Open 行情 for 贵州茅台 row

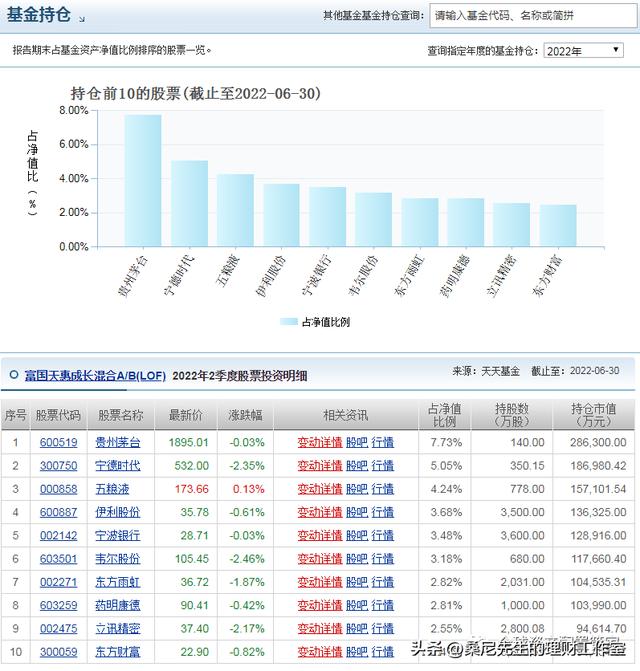[382, 442]
